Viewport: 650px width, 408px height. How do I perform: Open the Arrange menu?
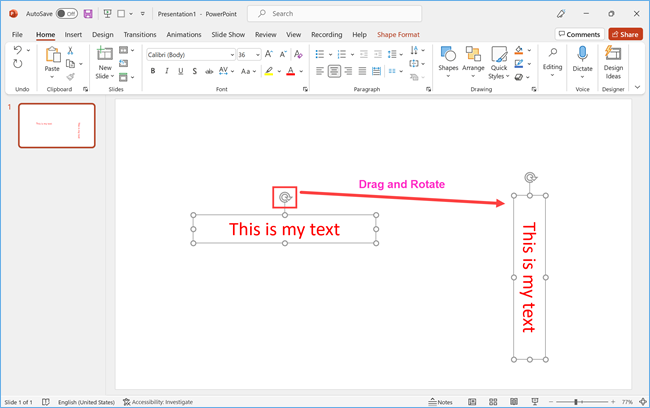(473, 58)
